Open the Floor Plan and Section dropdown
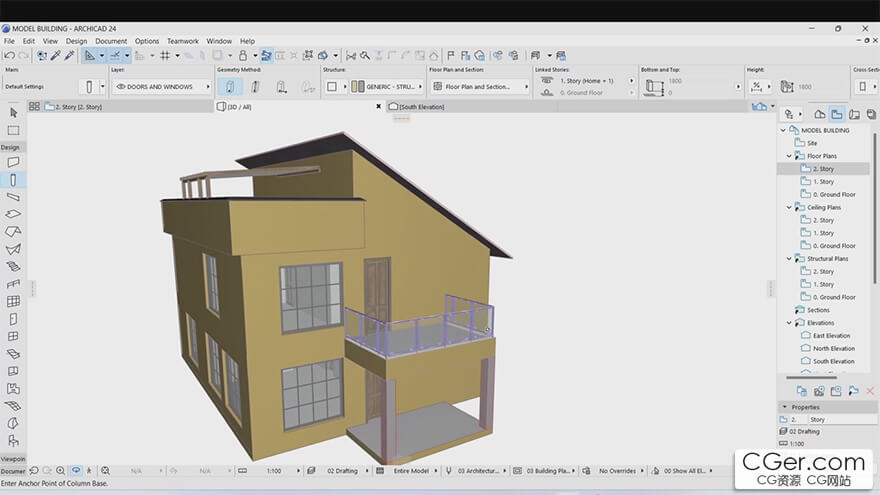 tap(480, 86)
